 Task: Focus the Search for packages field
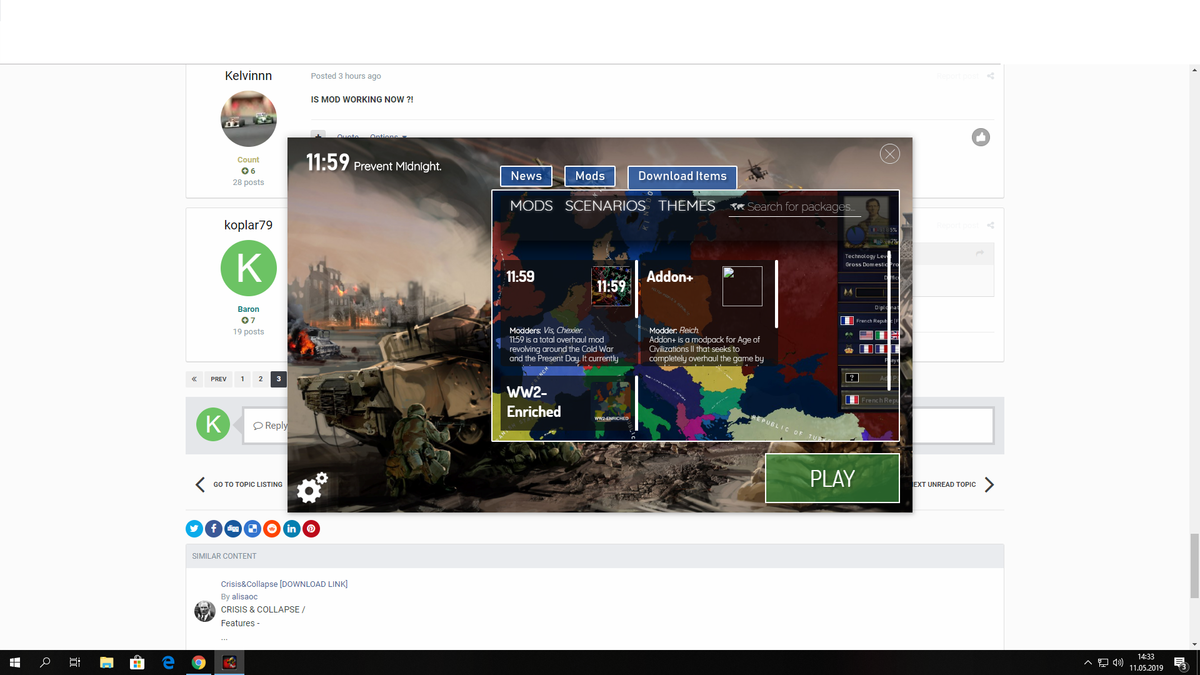click(795, 207)
